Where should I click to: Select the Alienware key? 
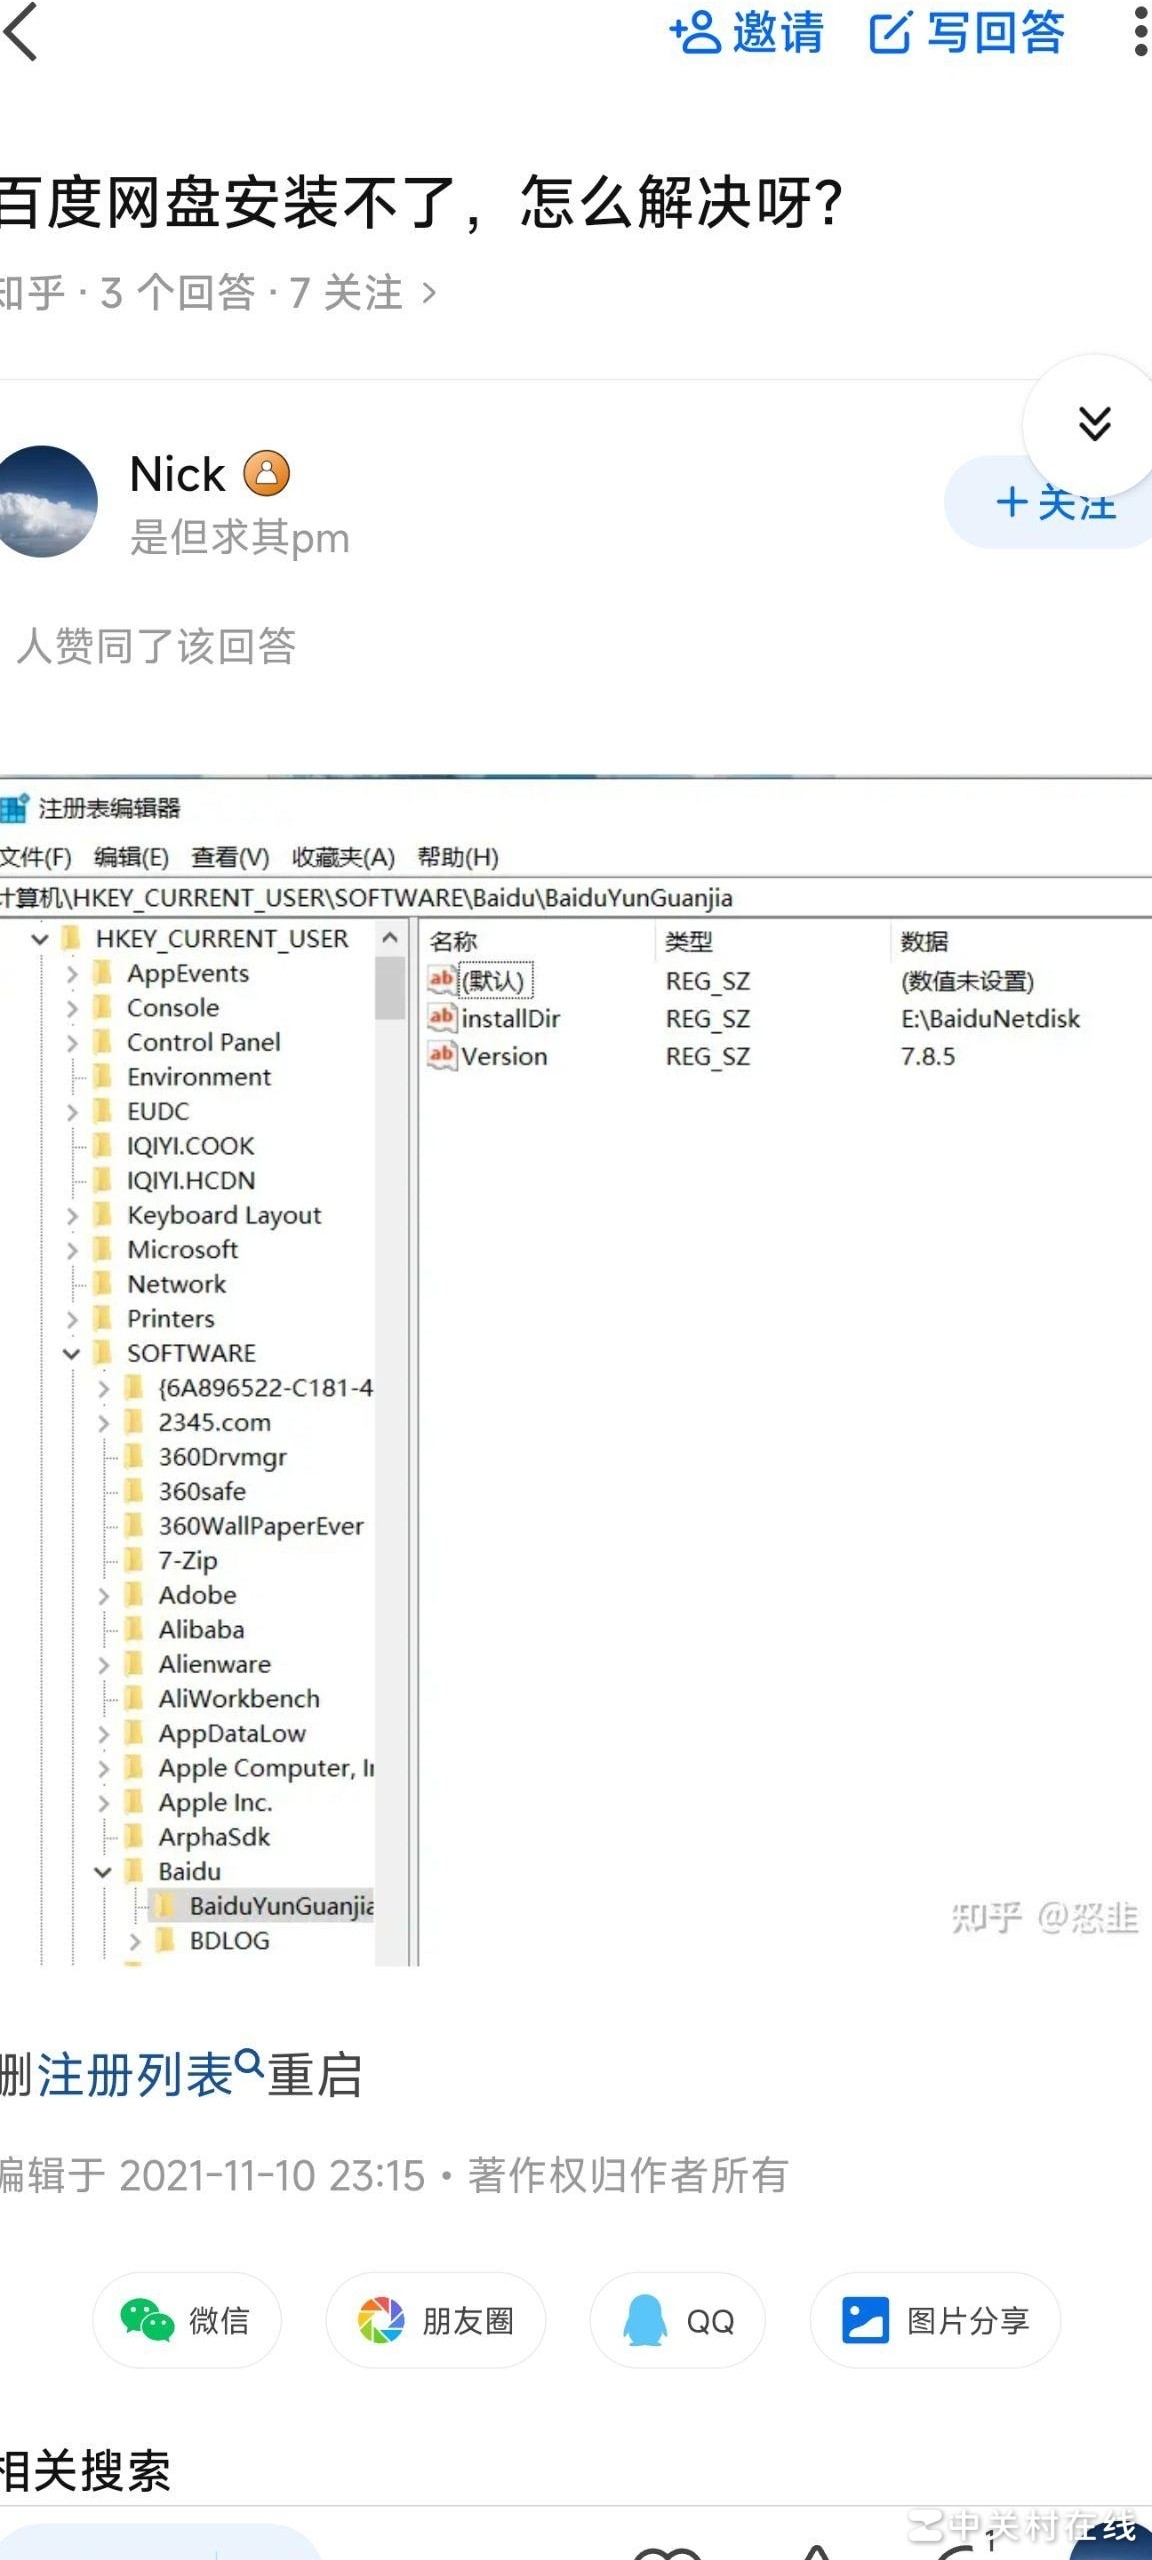point(214,1664)
